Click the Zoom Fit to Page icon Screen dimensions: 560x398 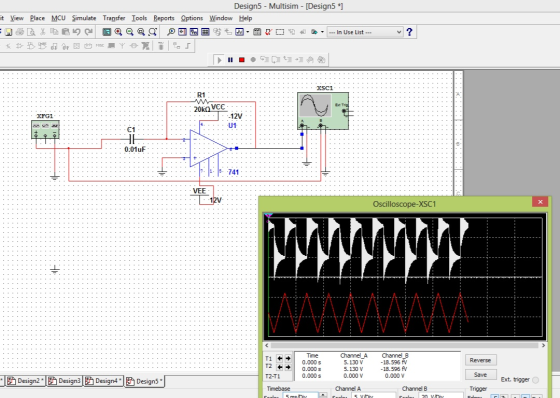[x=152, y=32]
